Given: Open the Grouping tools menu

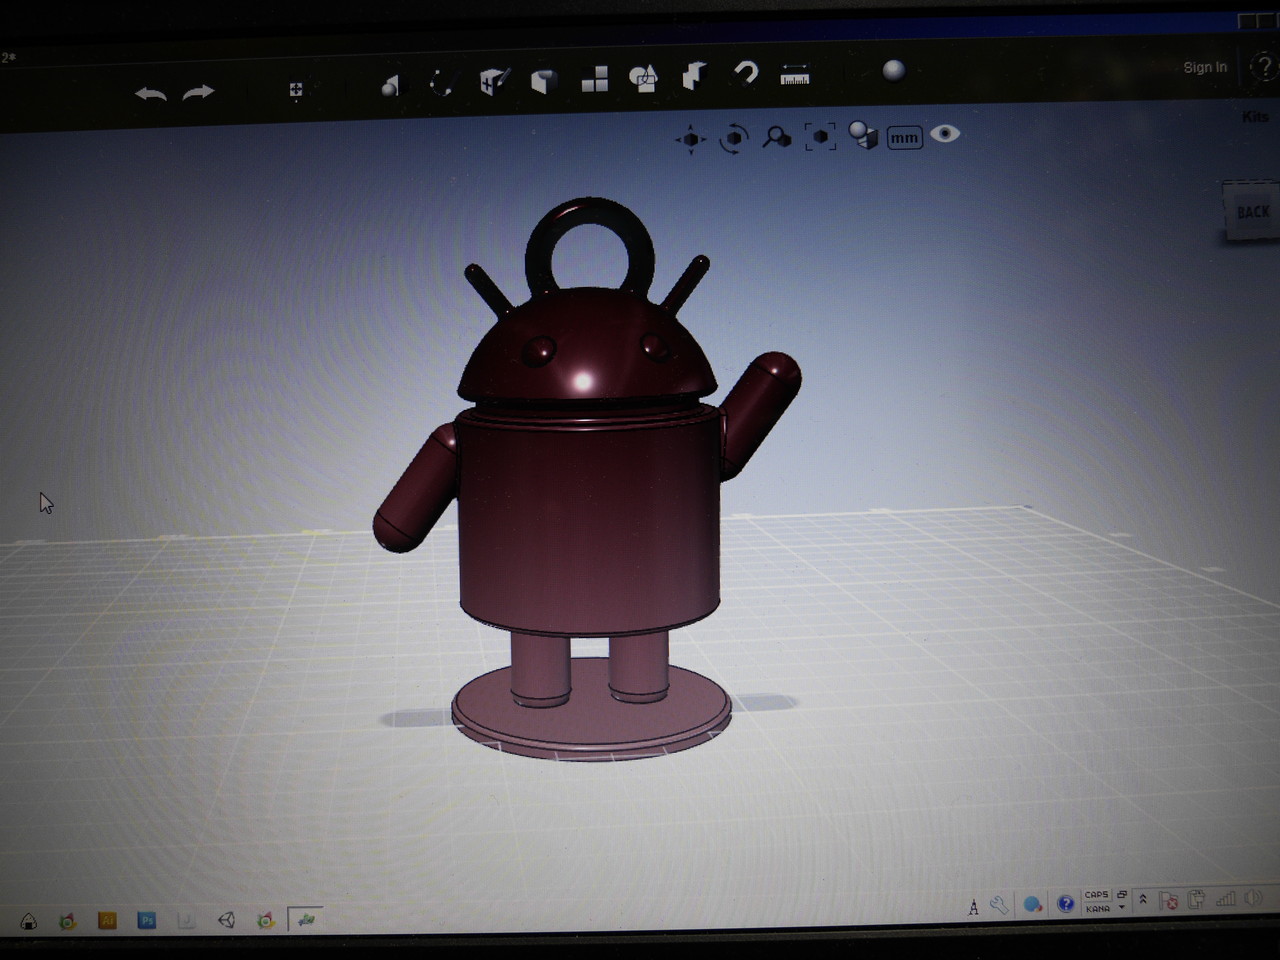Looking at the screenshot, I should (644, 77).
